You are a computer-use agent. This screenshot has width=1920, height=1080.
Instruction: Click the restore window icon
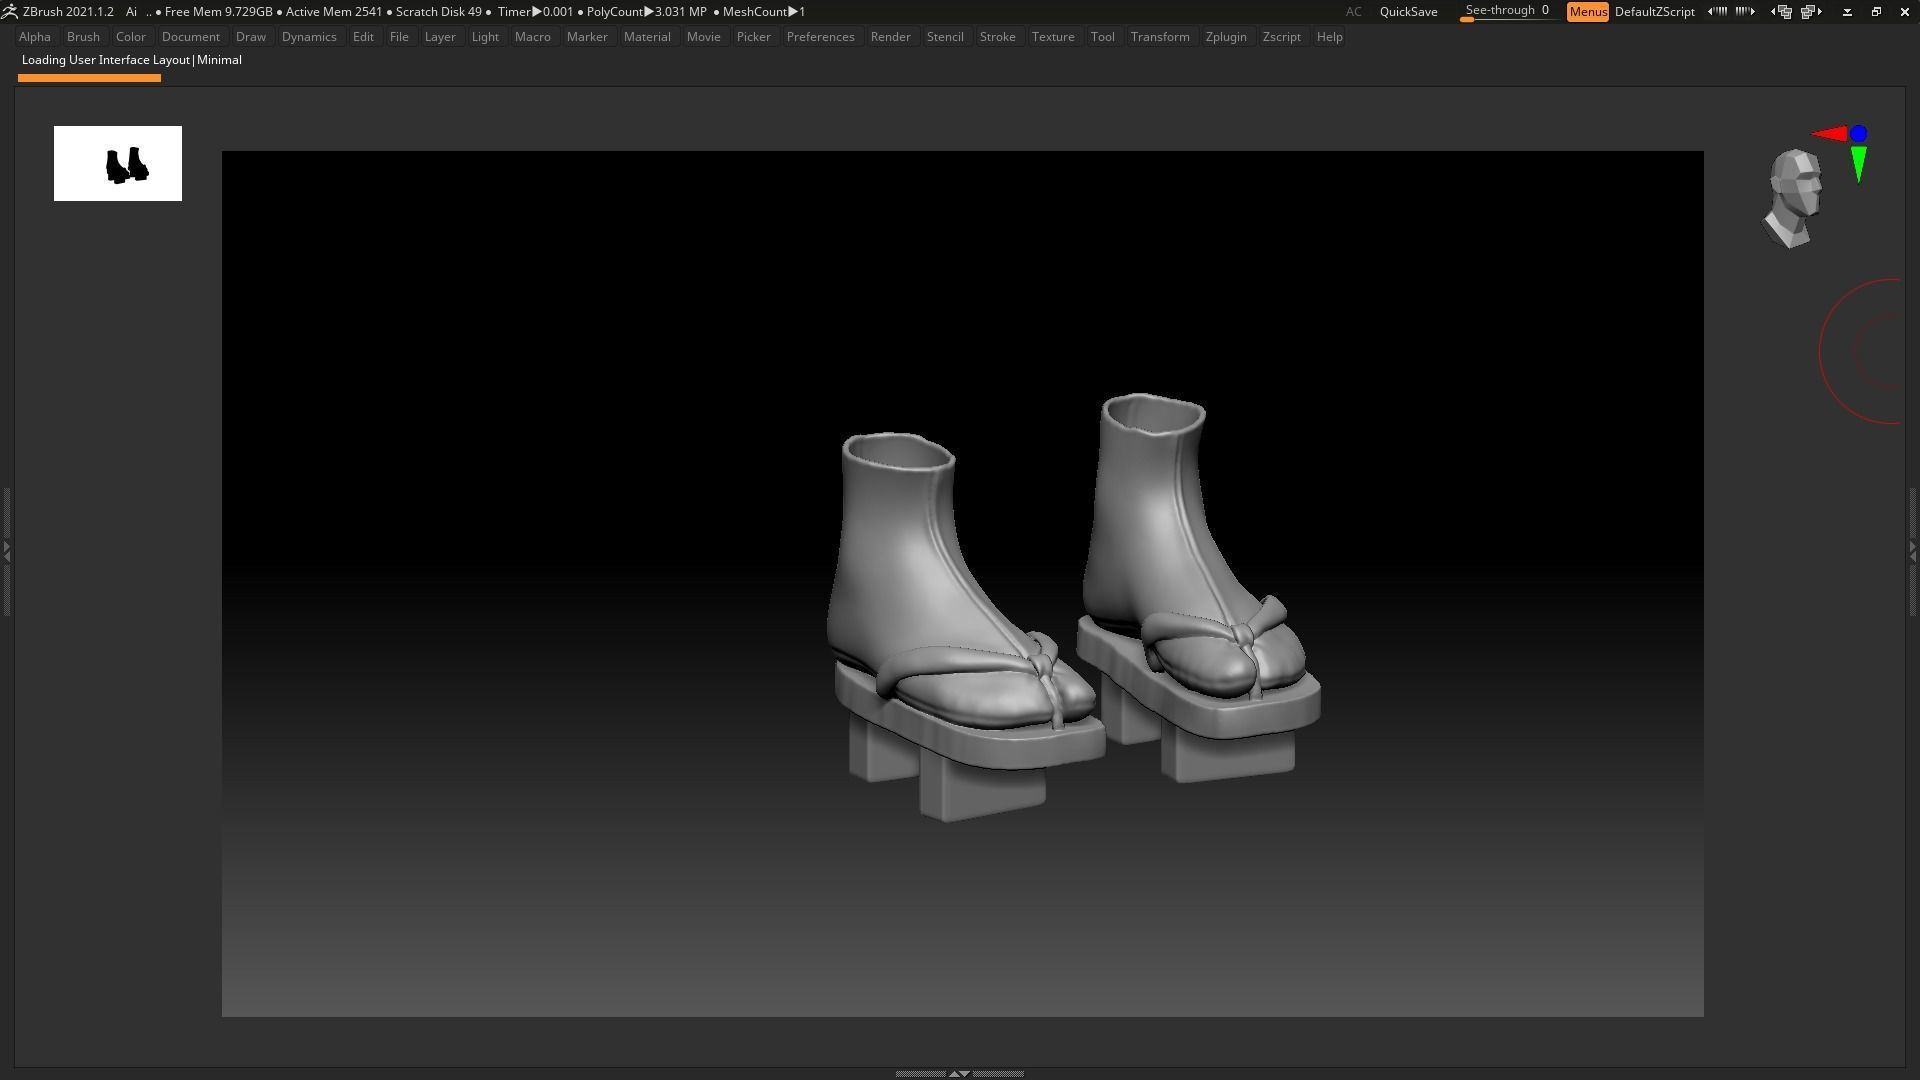1876,12
